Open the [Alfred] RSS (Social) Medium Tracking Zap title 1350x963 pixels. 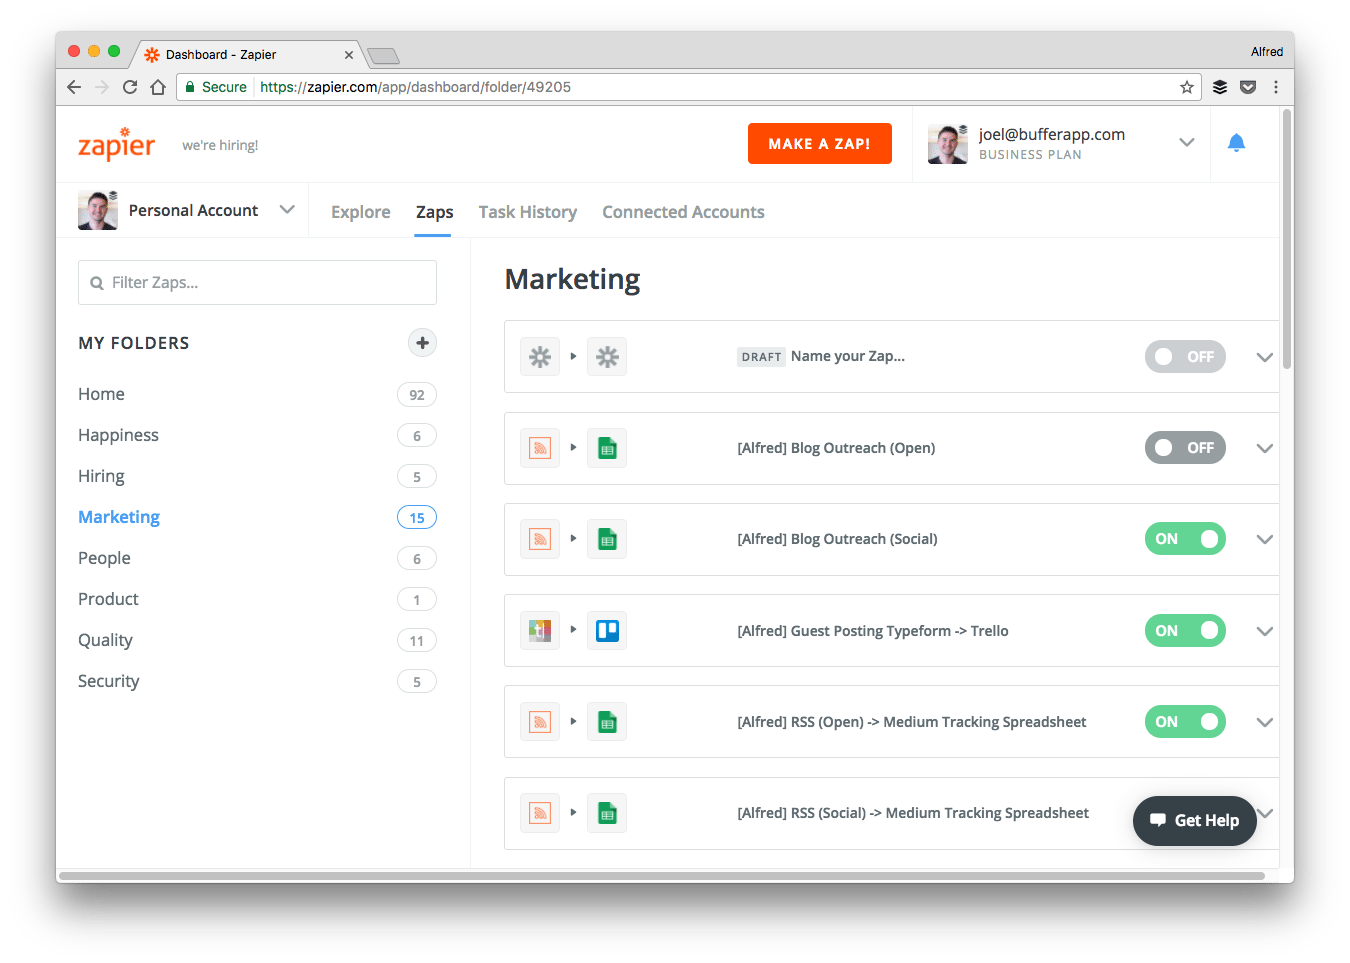[x=913, y=813]
